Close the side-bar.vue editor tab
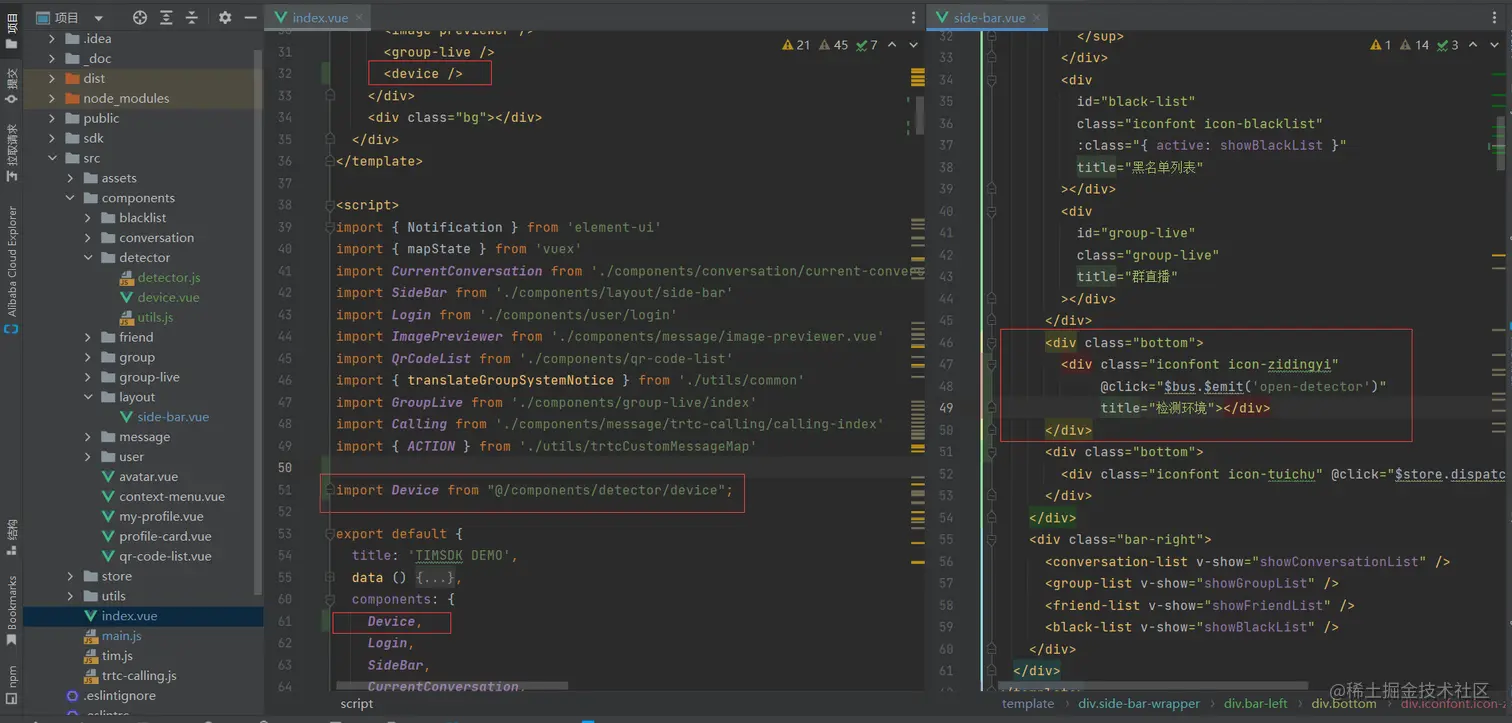Image resolution: width=1512 pixels, height=723 pixels. (x=1036, y=18)
